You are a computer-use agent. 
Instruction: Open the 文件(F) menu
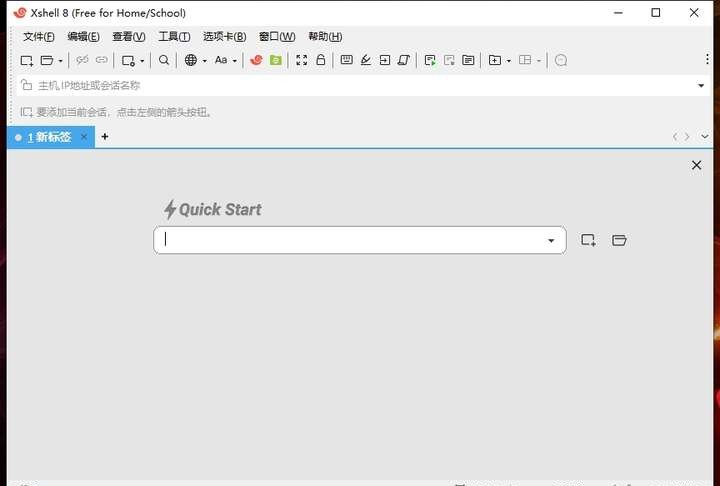coord(39,36)
